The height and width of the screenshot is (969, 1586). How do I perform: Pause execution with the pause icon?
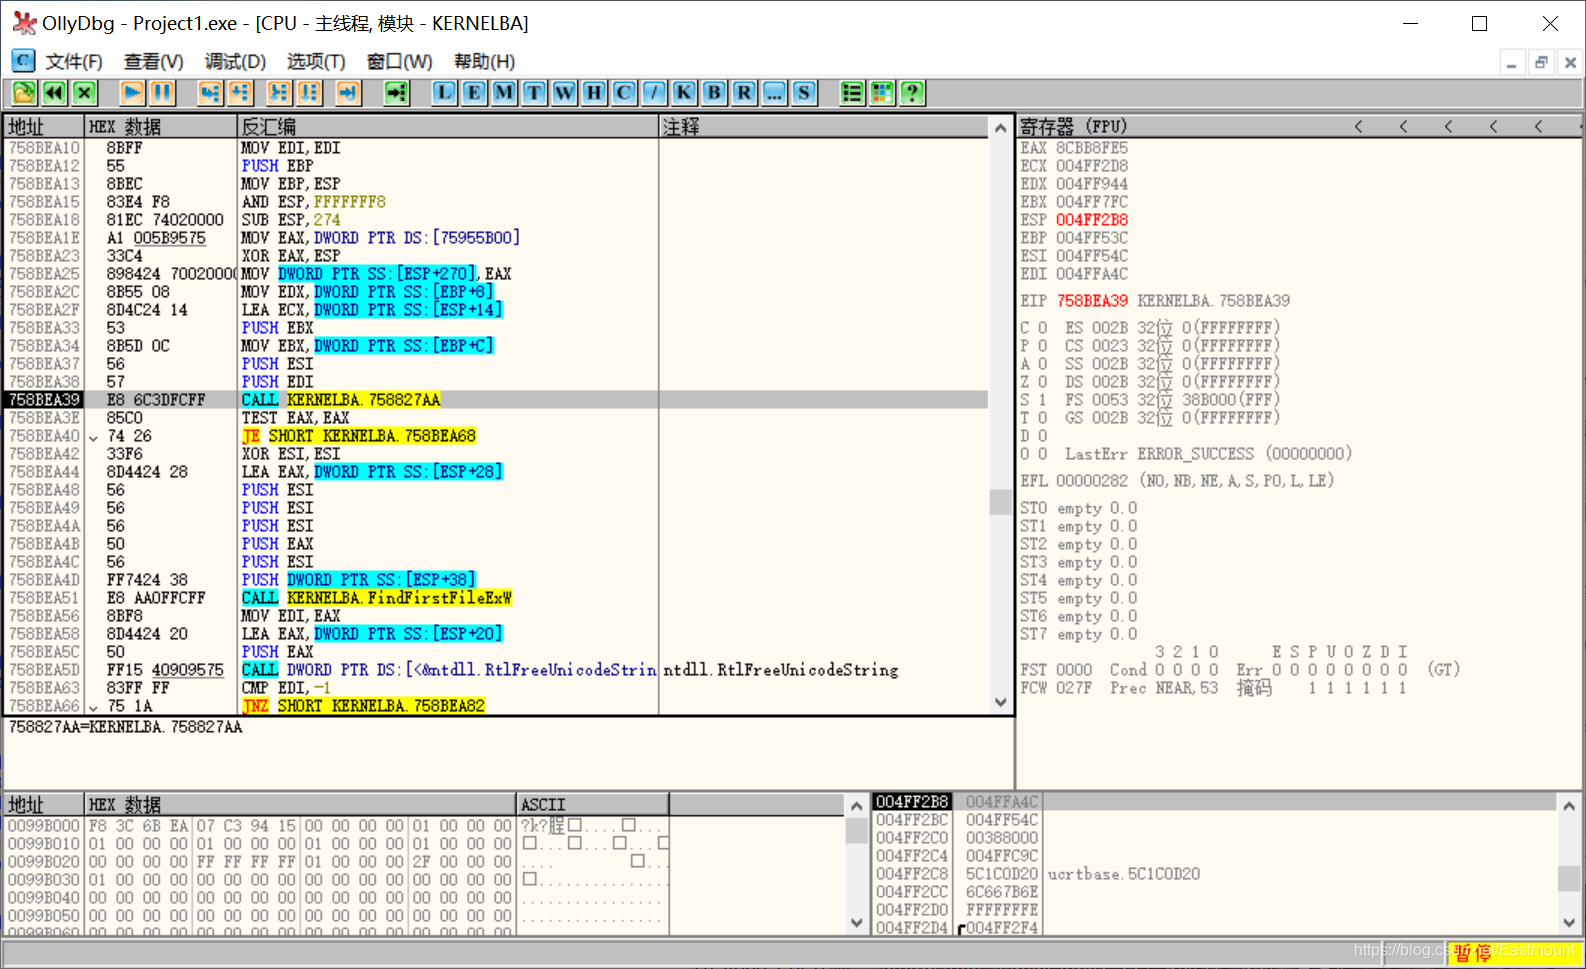point(162,93)
